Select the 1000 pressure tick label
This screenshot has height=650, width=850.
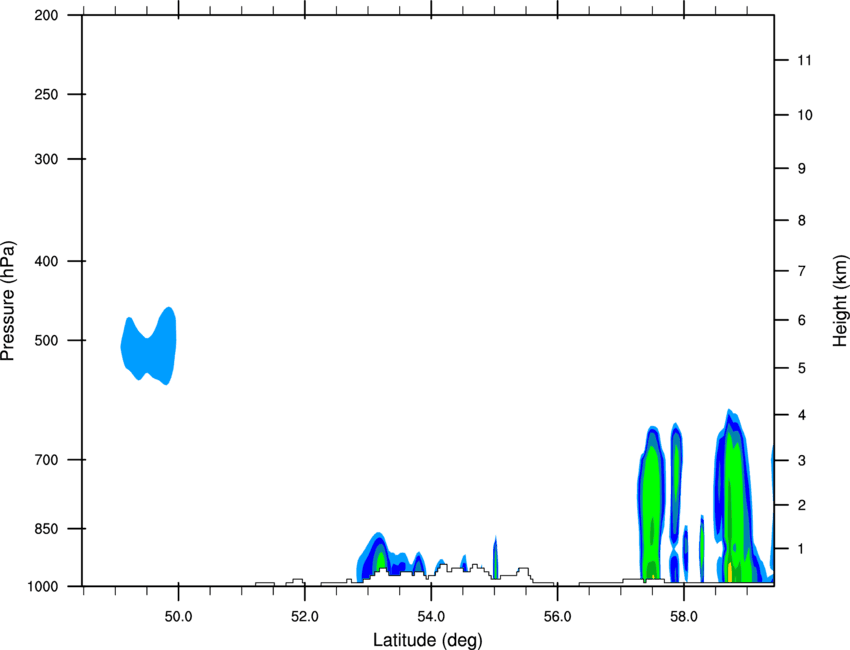click(x=43, y=587)
